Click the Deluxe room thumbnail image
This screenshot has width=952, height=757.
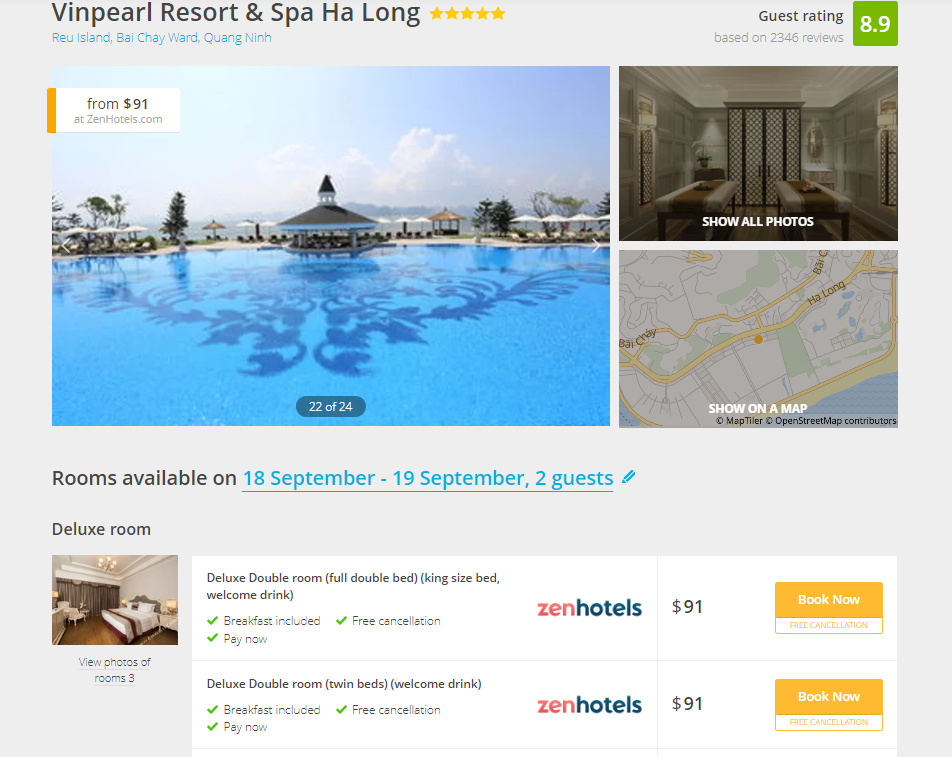(115, 600)
